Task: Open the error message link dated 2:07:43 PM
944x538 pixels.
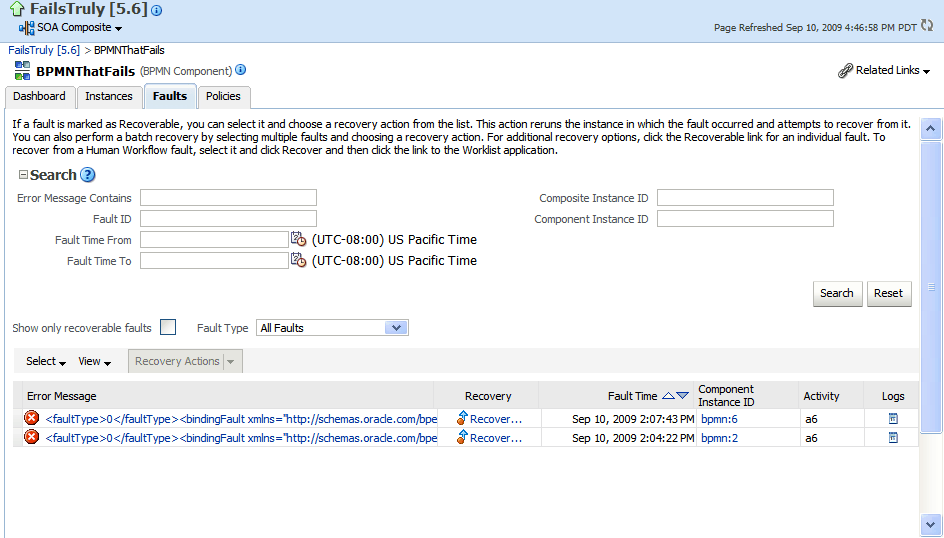Action: point(241,419)
